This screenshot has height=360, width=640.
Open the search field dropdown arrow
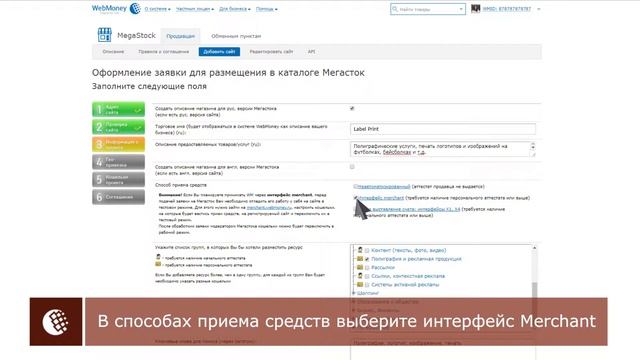[461, 9]
